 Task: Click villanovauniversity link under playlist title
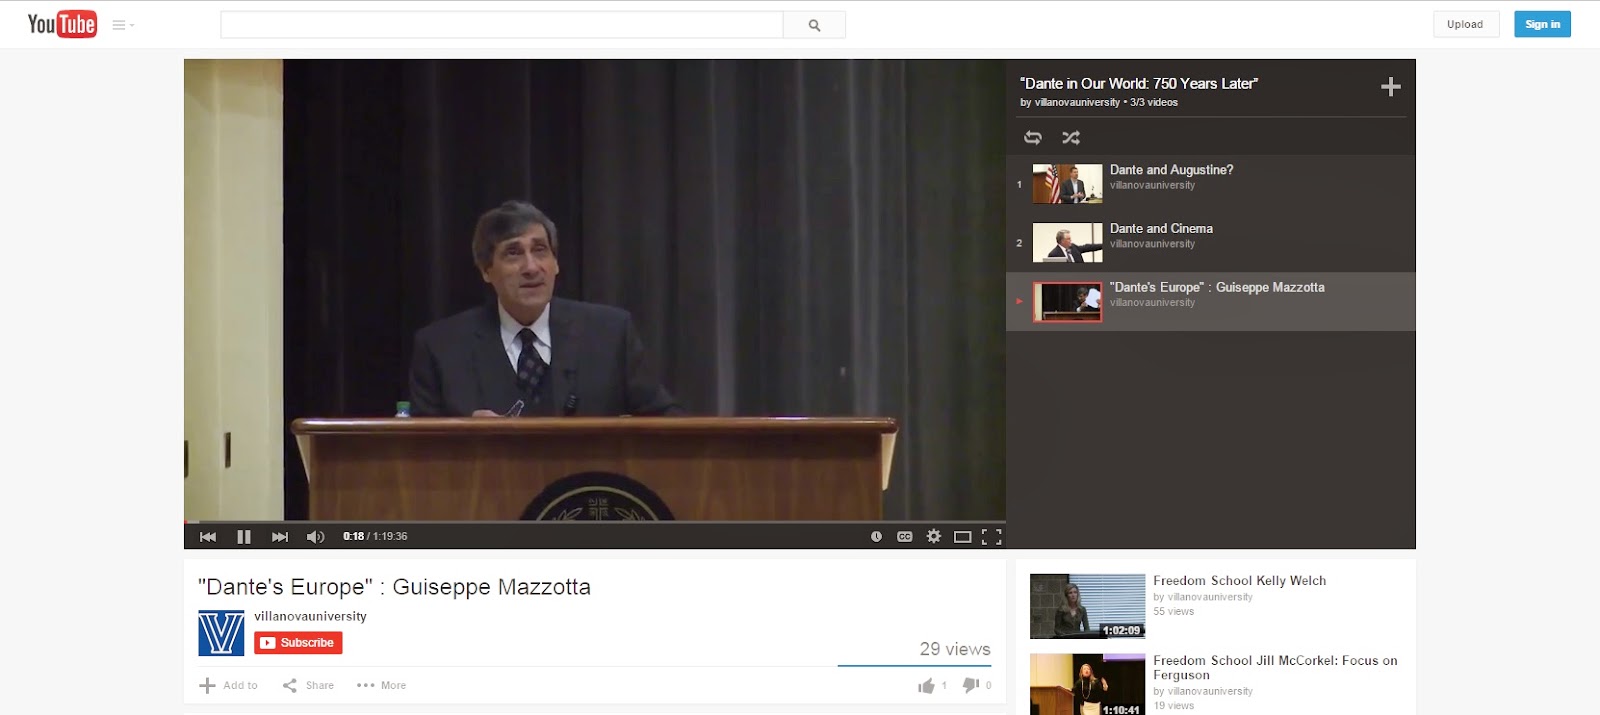(x=1077, y=102)
